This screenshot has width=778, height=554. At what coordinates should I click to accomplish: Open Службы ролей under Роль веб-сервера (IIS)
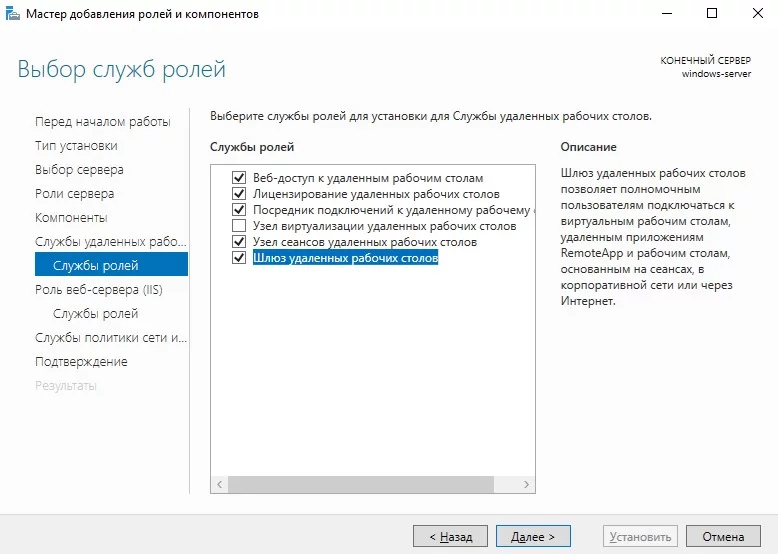coord(95,313)
